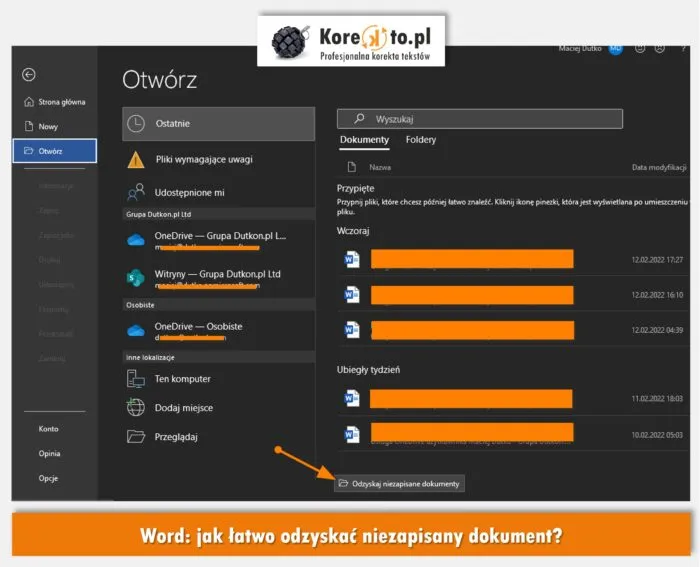Viewport: 700px width, 567px height.
Task: Click the Maciej Dutko account name
Action: click(580, 48)
